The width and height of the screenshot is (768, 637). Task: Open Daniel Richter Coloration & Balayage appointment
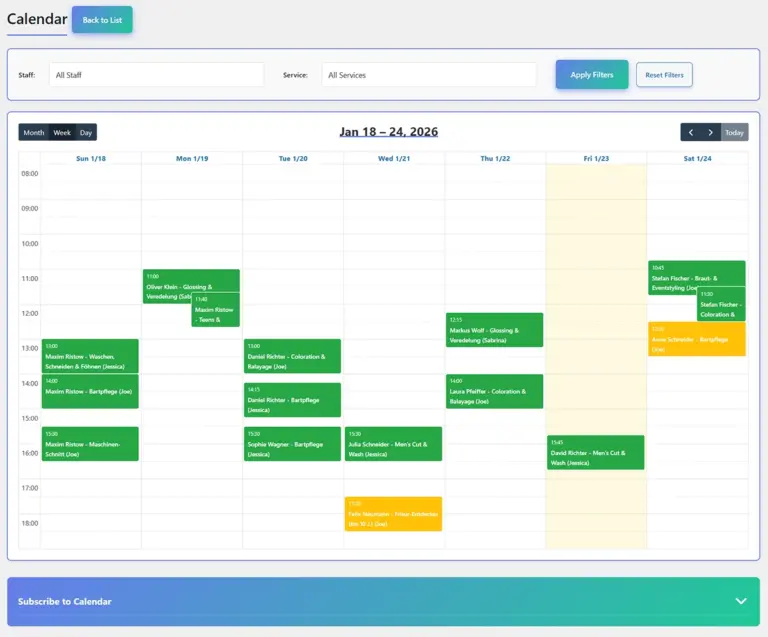(x=292, y=356)
